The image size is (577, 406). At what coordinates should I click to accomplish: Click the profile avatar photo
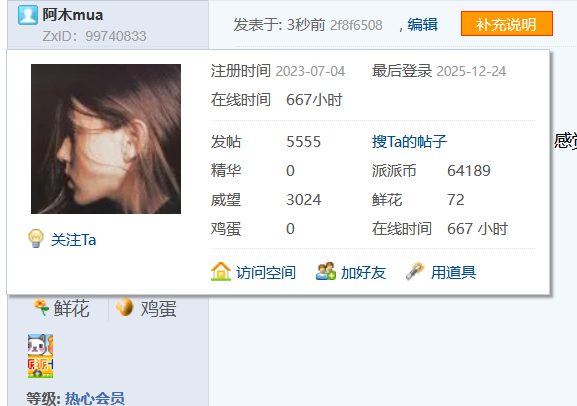[x=106, y=139]
